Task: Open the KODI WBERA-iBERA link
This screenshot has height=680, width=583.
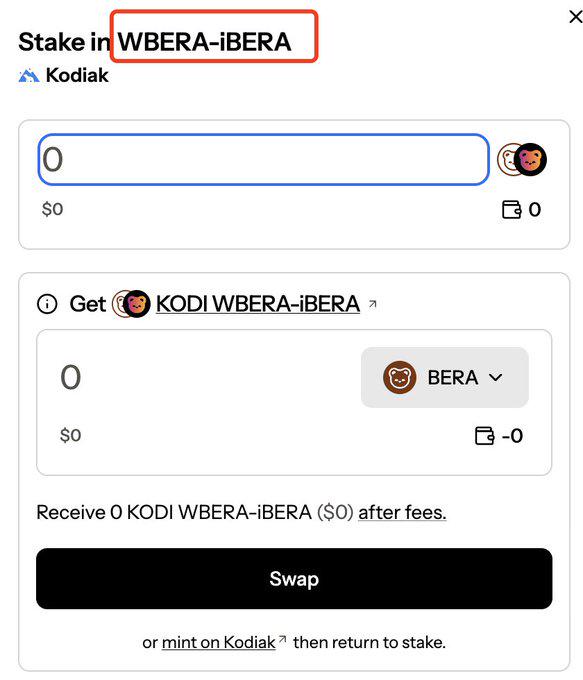Action: click(x=258, y=304)
